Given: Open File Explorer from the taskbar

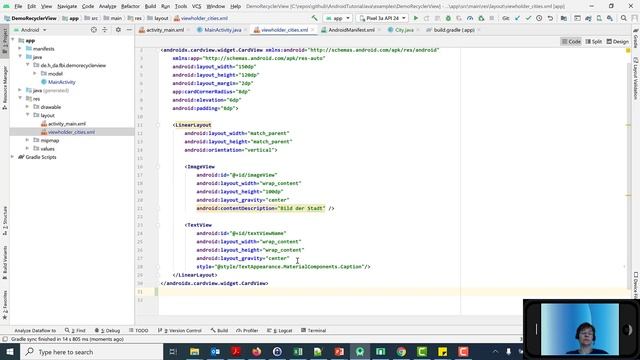Looking at the screenshot, I should 194,352.
